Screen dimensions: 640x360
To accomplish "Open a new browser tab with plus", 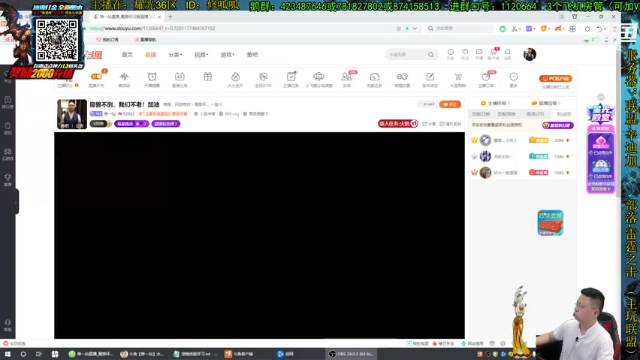I will tap(170, 17).
